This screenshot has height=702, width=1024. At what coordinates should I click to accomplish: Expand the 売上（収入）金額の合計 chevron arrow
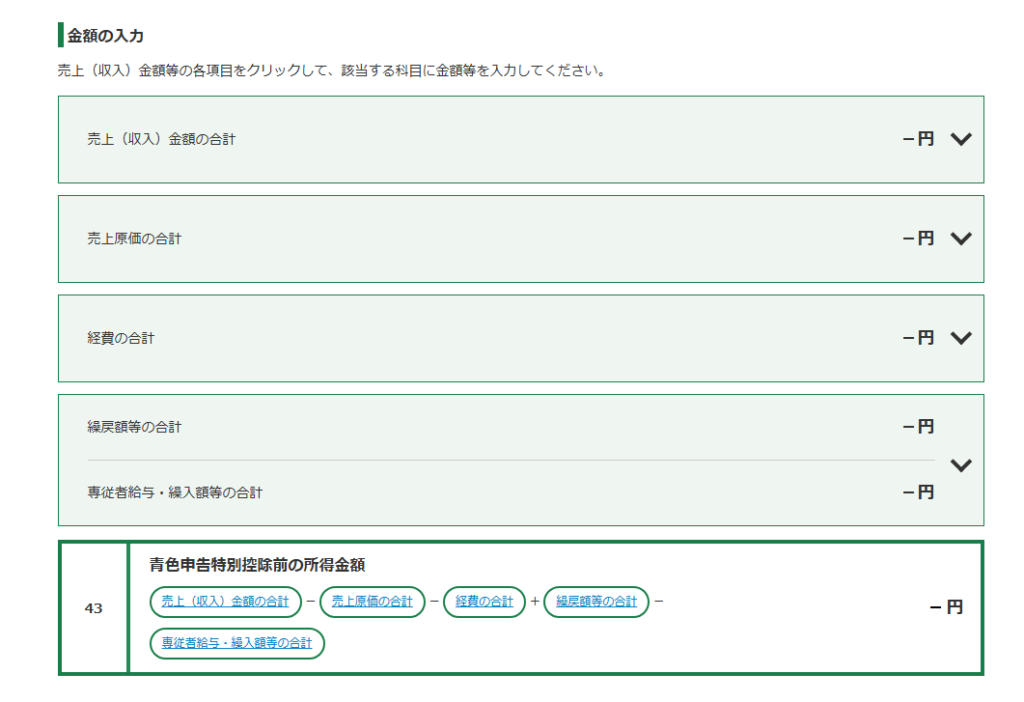[960, 139]
